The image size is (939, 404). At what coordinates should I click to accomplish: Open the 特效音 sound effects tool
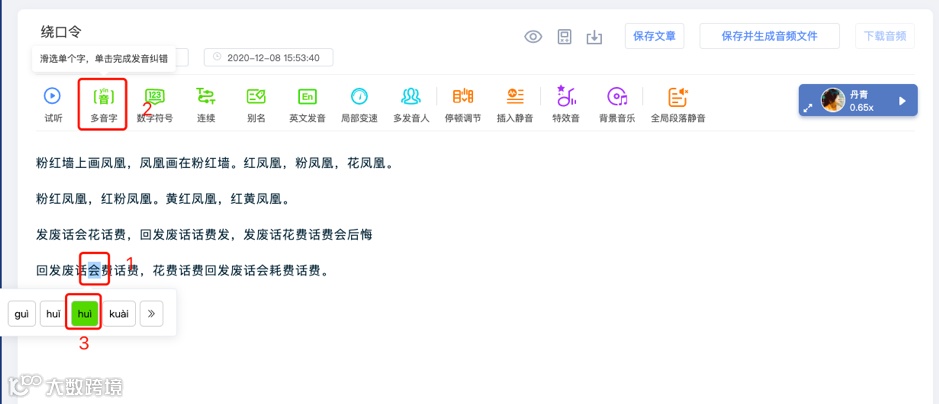pos(566,104)
